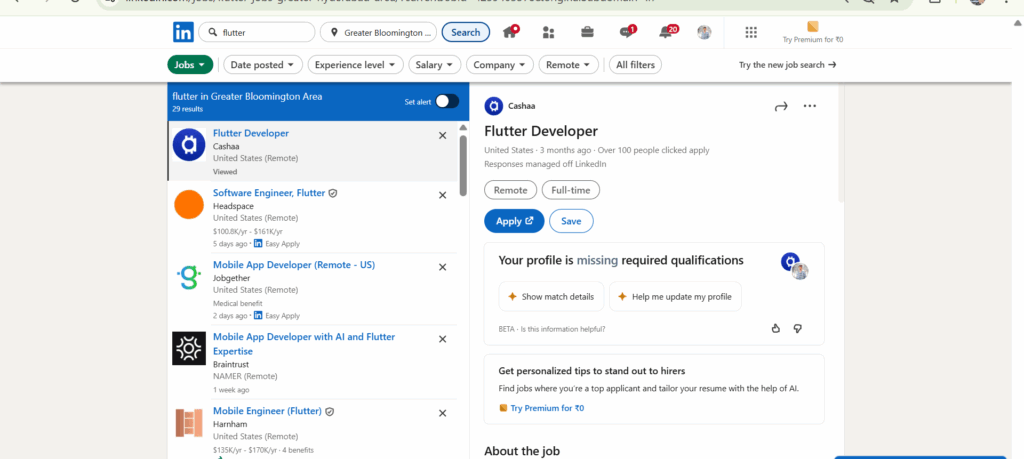Viewport: 1024px width, 459px height.
Task: Open the three-dot more options menu
Action: [810, 106]
